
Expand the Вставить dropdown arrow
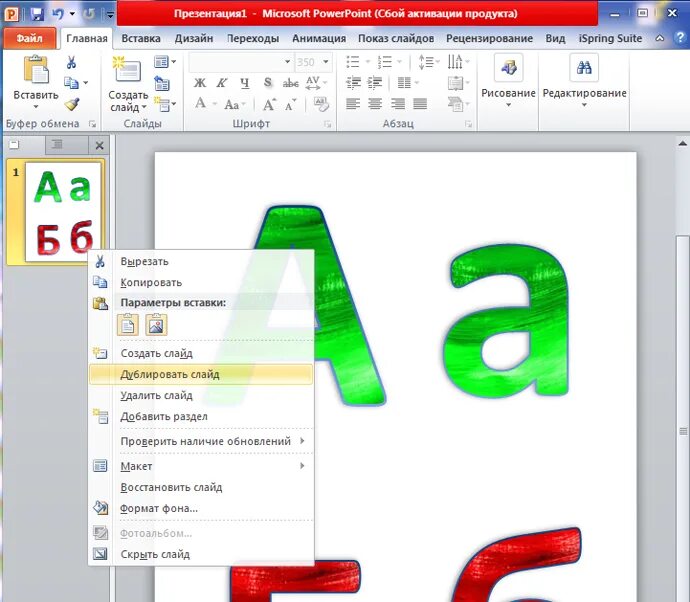pyautogui.click(x=36, y=107)
